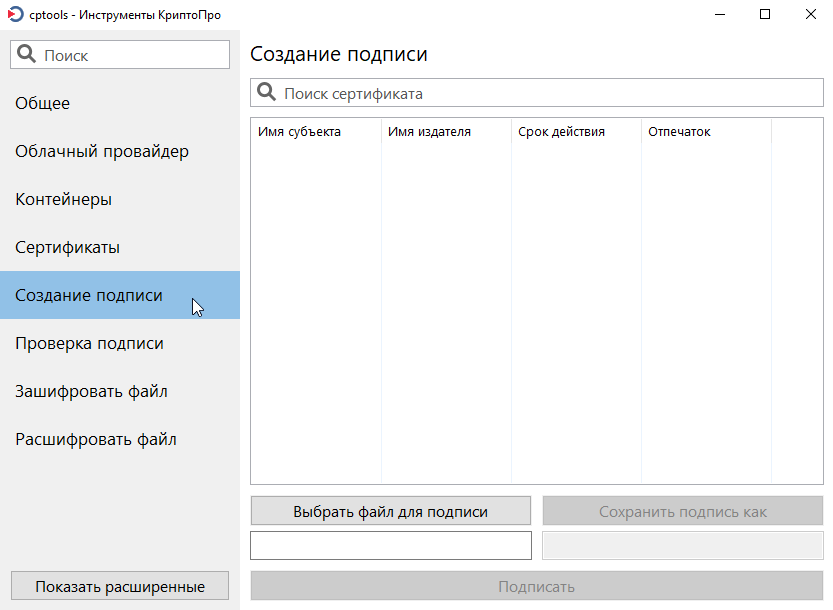The height and width of the screenshot is (610, 833).
Task: Open the Облачный провайдер section
Action: [x=102, y=151]
